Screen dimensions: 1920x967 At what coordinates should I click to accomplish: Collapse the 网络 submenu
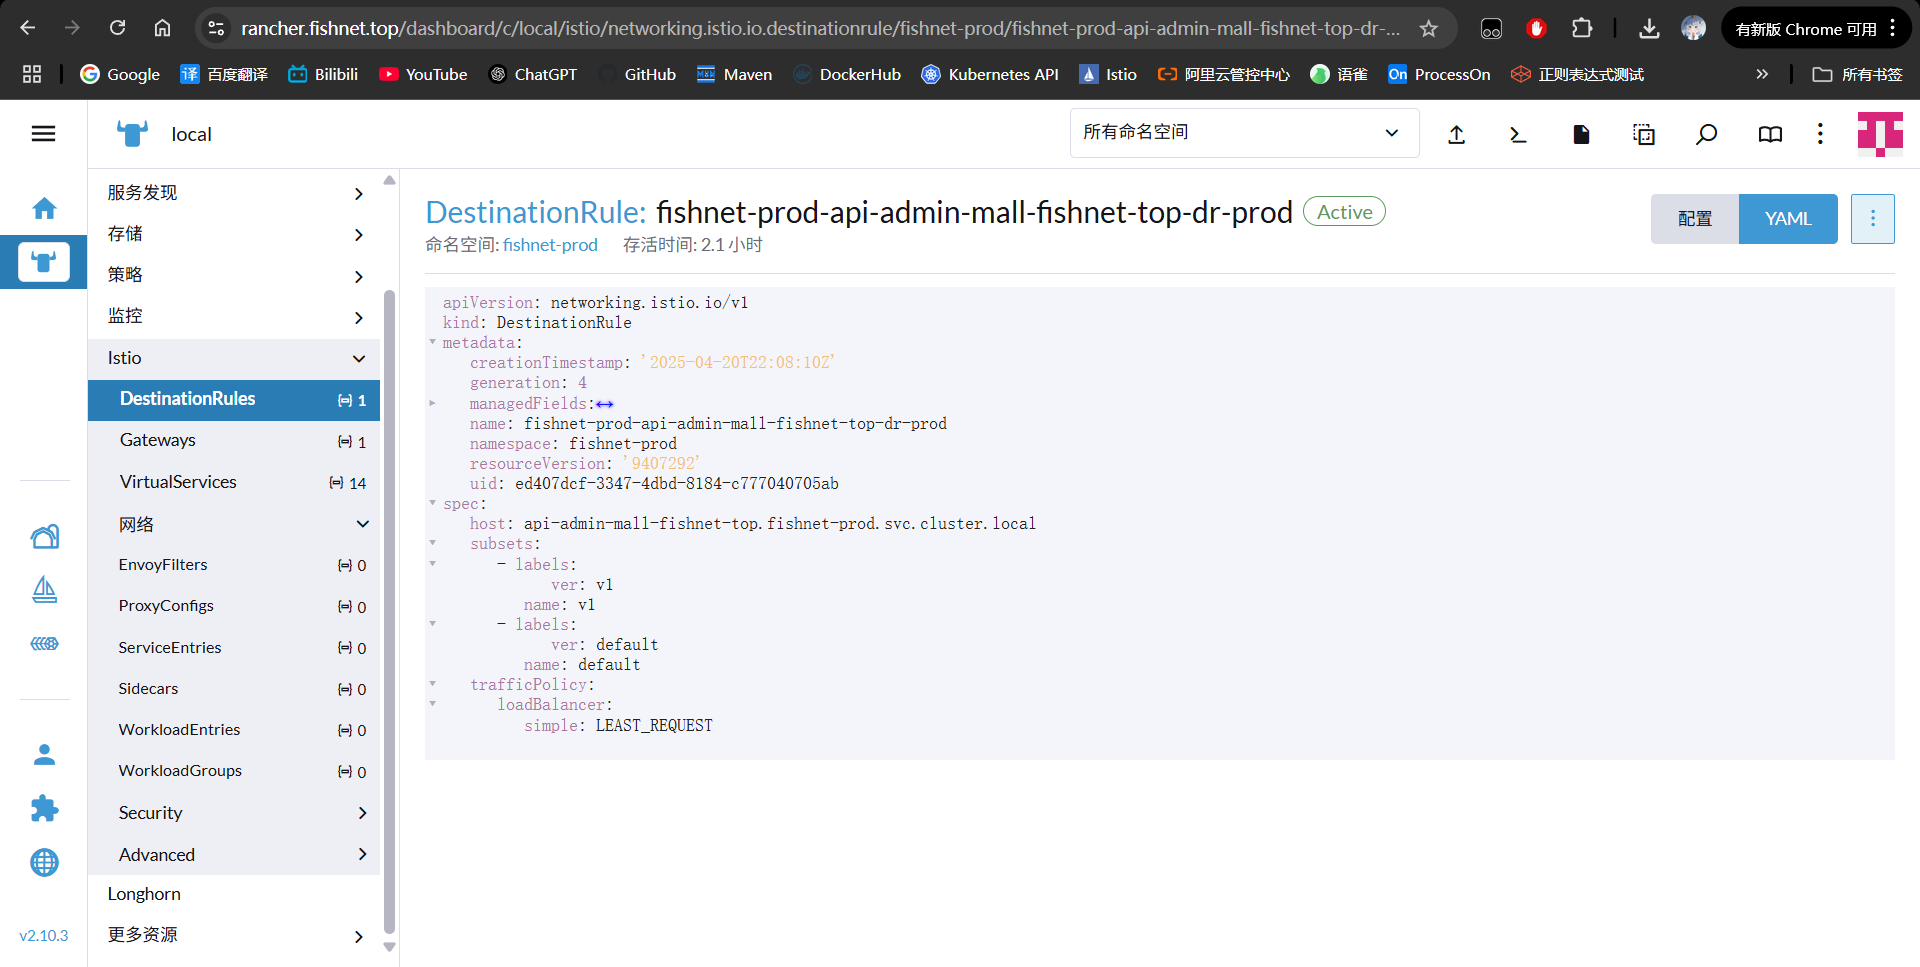coord(234,524)
